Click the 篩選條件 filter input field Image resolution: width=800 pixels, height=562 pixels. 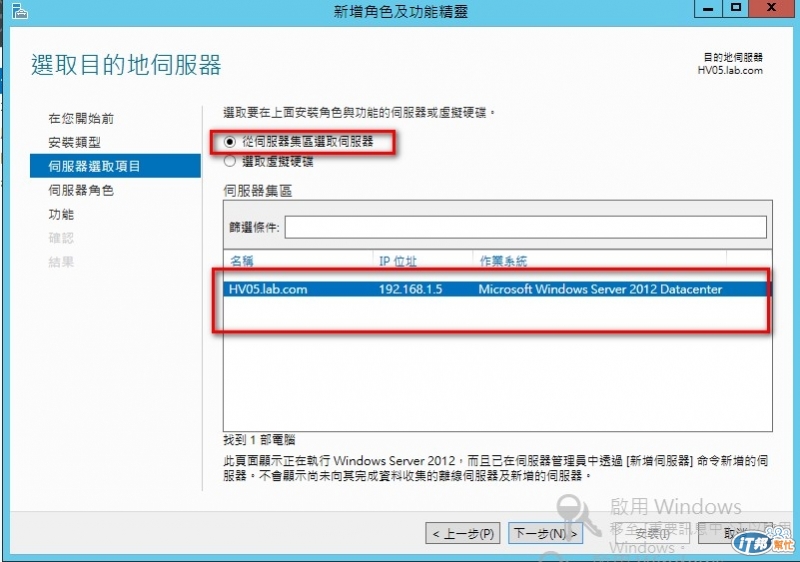pyautogui.click(x=526, y=227)
